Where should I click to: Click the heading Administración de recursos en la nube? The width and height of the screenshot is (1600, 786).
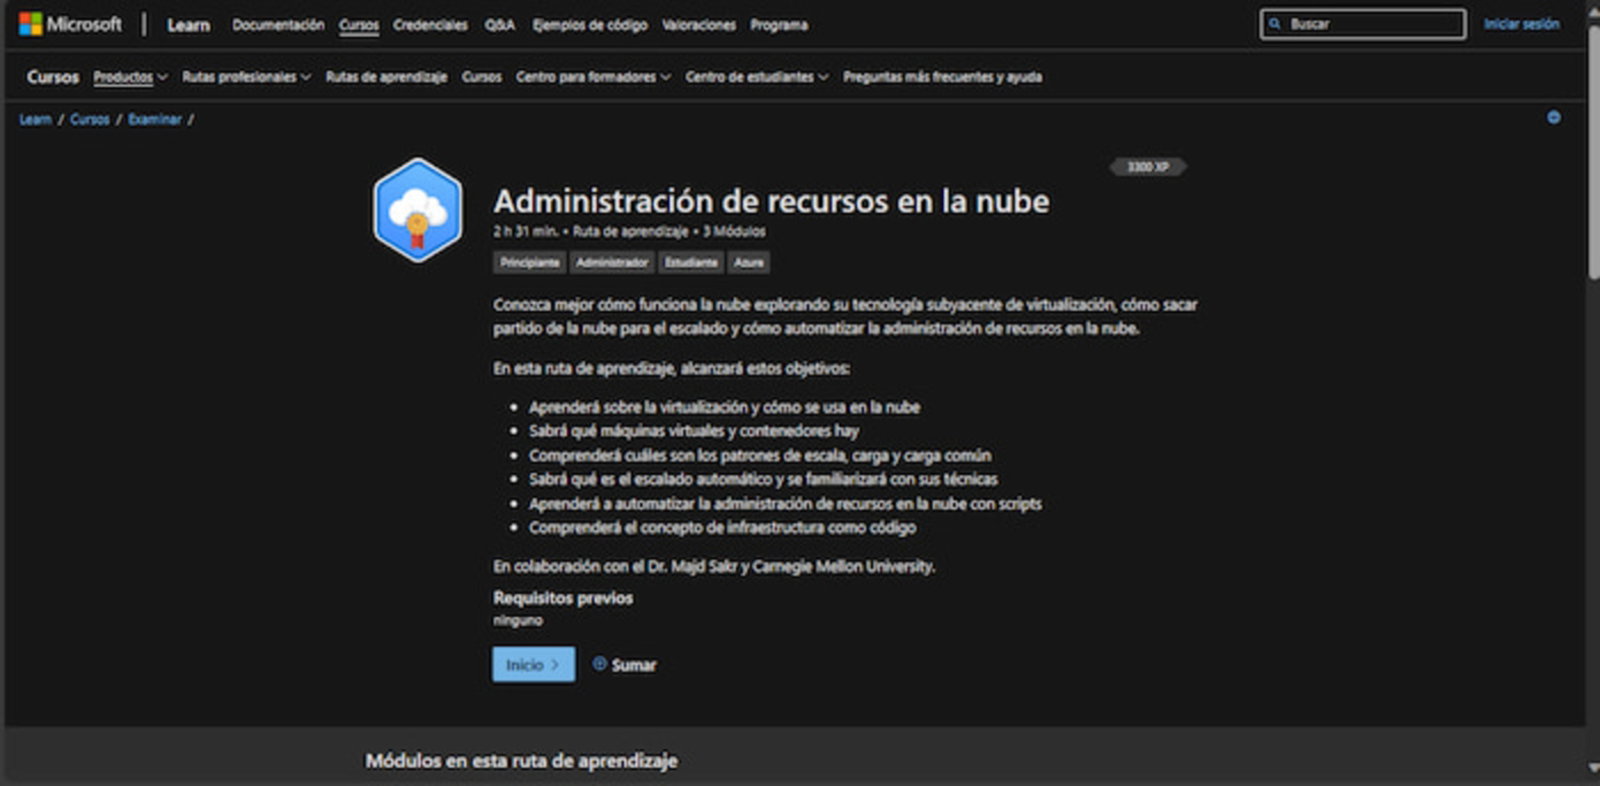[x=771, y=201]
